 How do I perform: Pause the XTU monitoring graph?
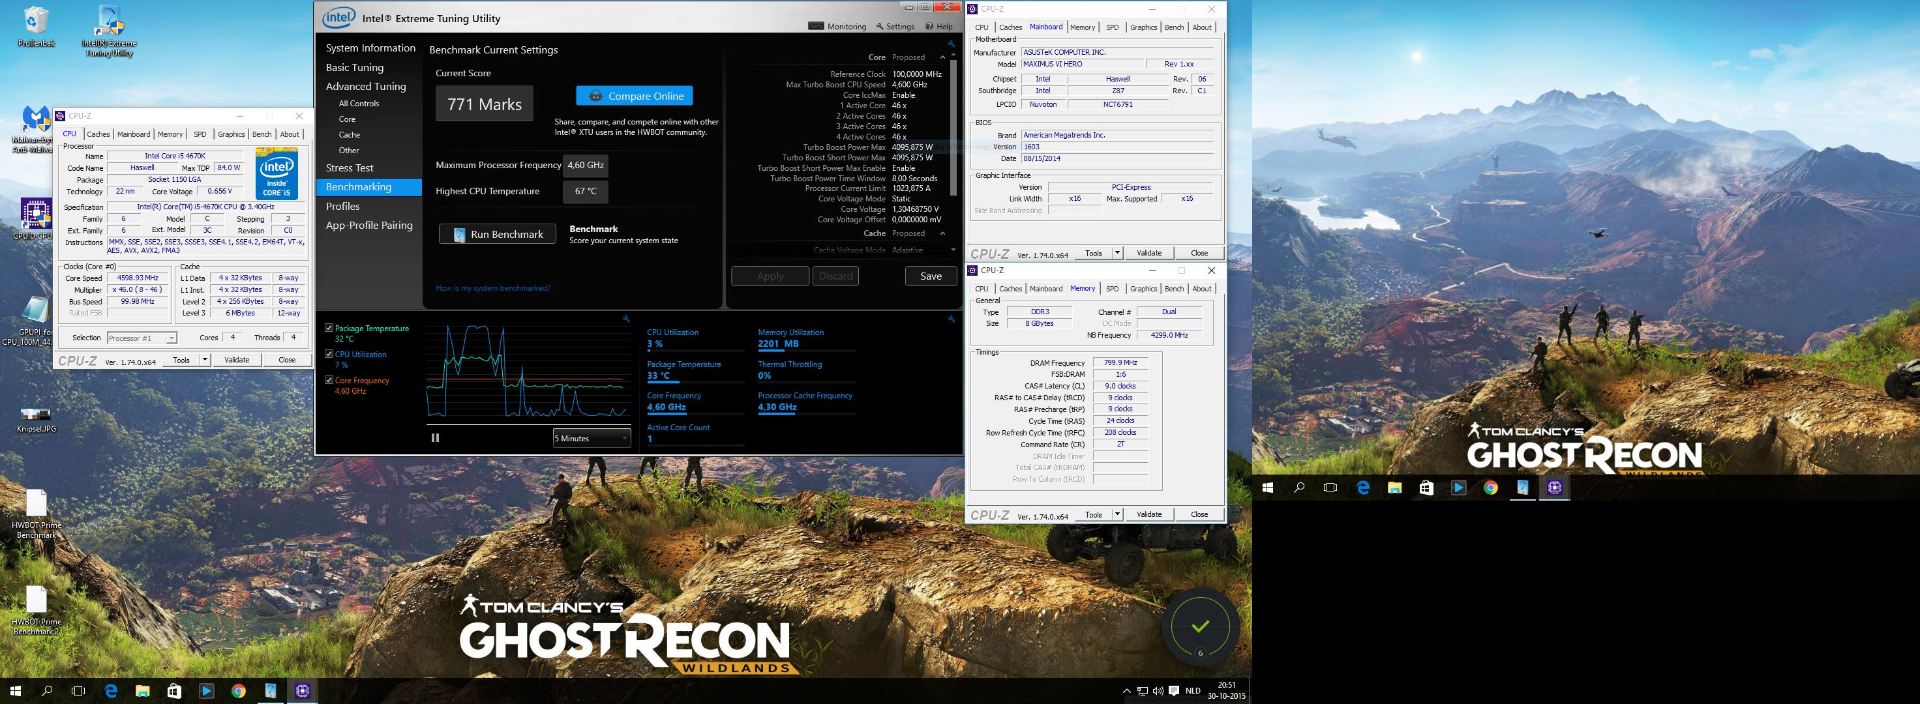click(435, 437)
